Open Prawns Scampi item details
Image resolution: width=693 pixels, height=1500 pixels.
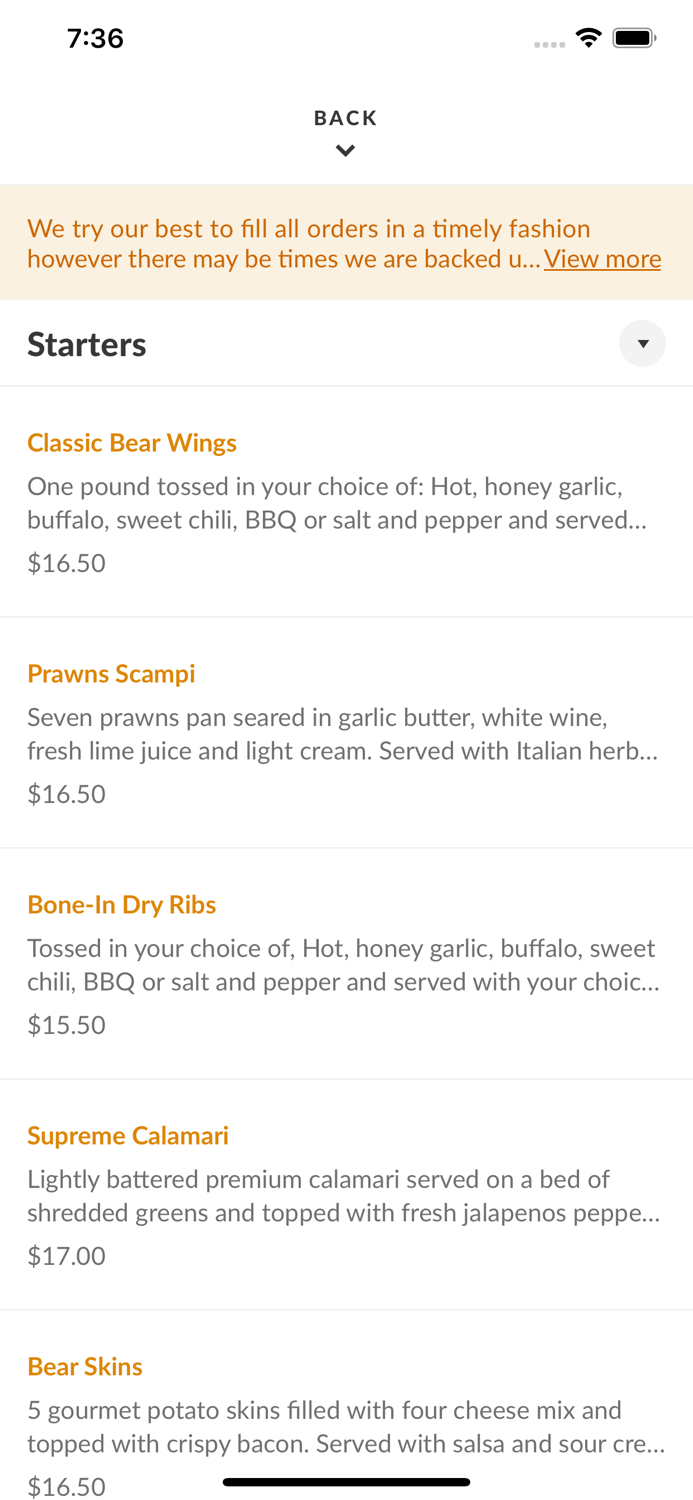click(x=111, y=673)
